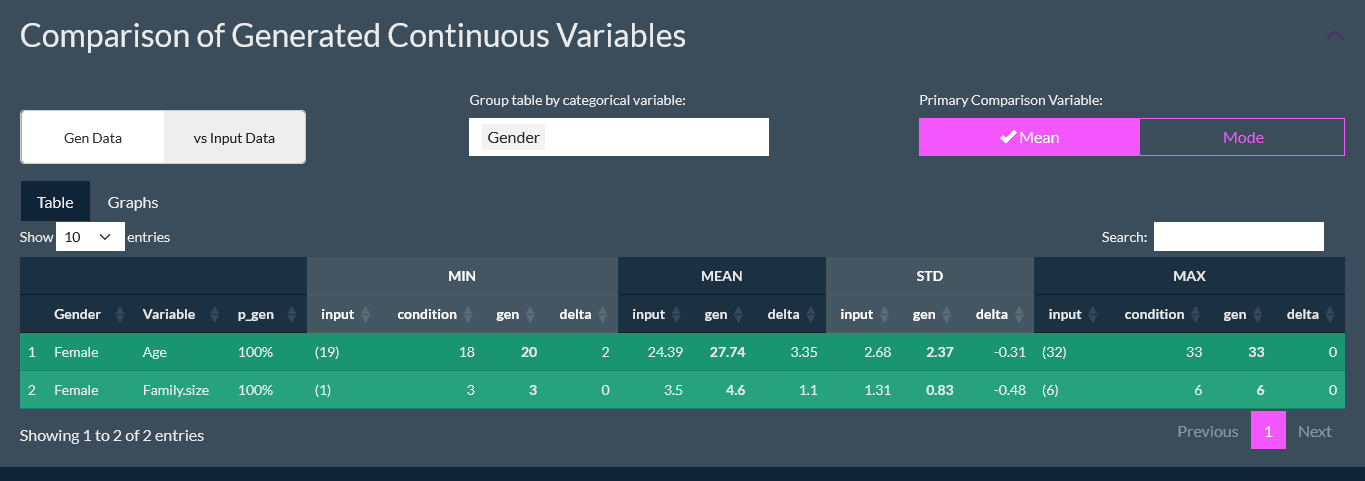Open the Show entries count dropdown
Image resolution: width=1365 pixels, height=481 pixels.
tap(90, 237)
